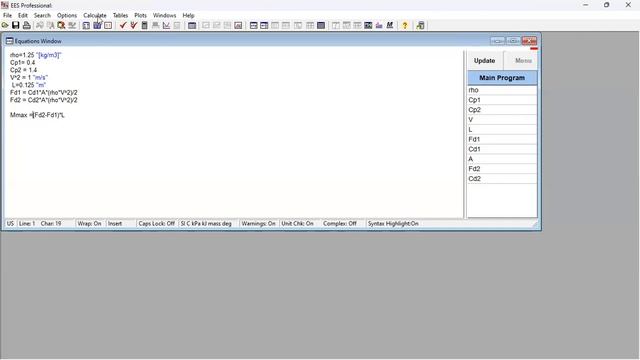Open the Search menu
The image size is (640, 360).
pyautogui.click(x=42, y=15)
